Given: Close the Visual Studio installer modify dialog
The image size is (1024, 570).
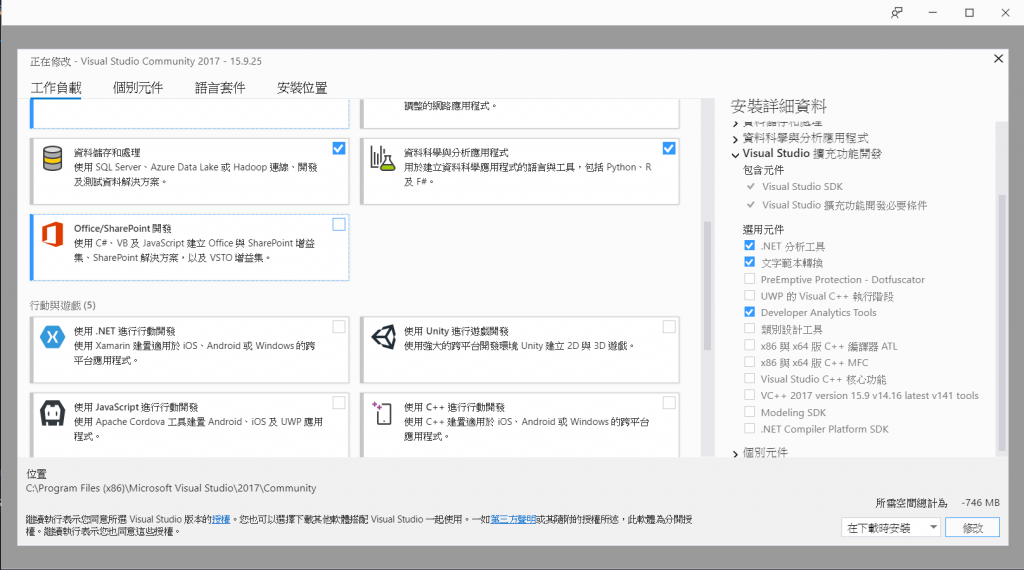Looking at the screenshot, I should coord(998,59).
